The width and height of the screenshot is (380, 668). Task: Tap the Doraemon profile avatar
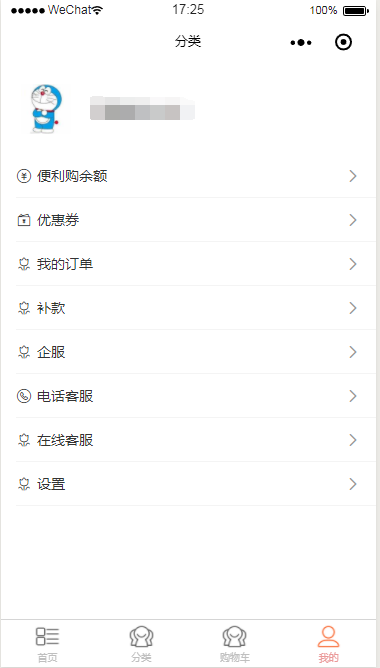tap(46, 109)
